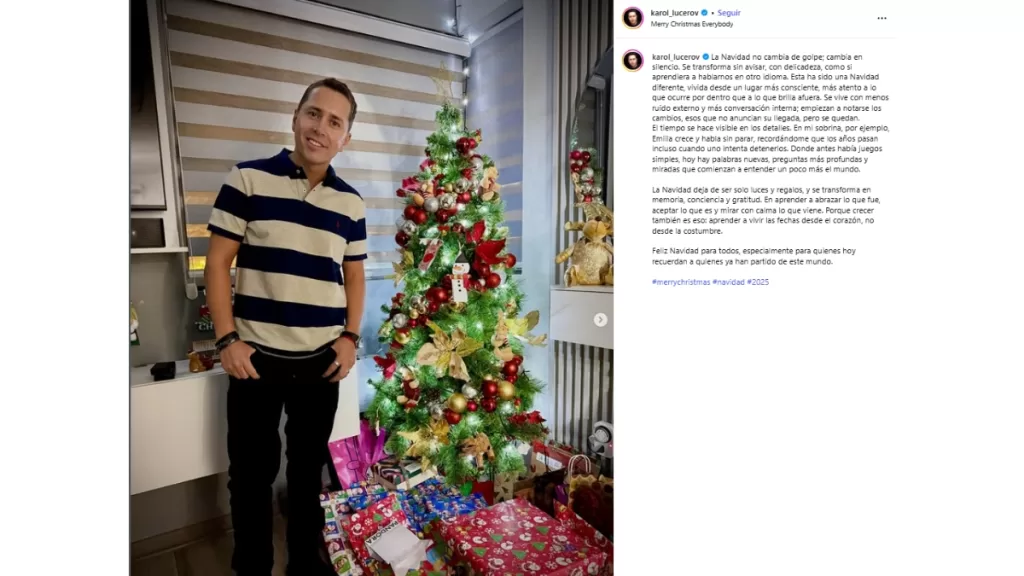Open the #2025 hashtag
1024x576 pixels.
(x=758, y=282)
